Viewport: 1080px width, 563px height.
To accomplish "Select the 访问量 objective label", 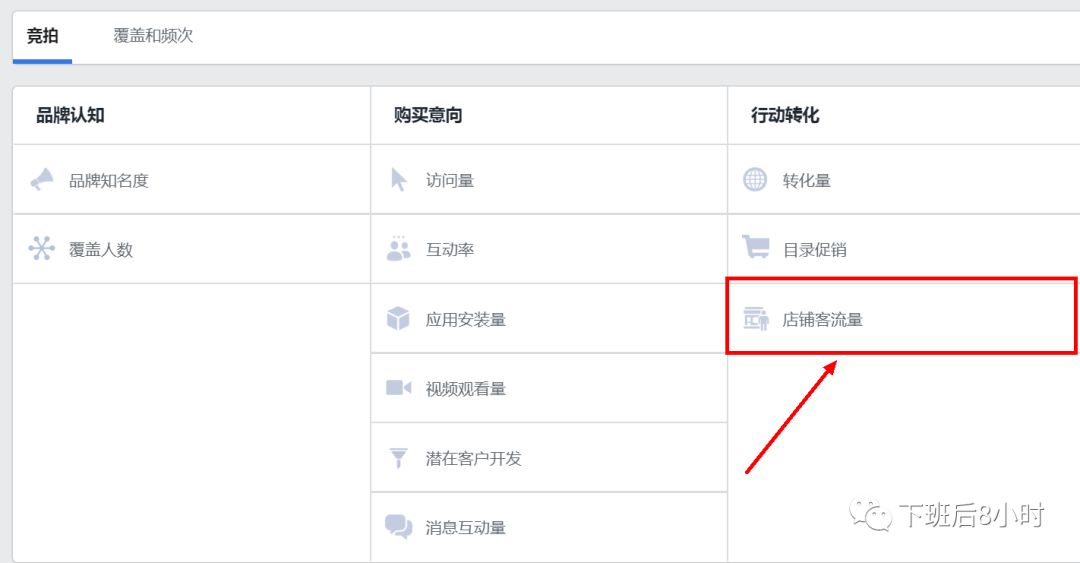I will coord(450,181).
